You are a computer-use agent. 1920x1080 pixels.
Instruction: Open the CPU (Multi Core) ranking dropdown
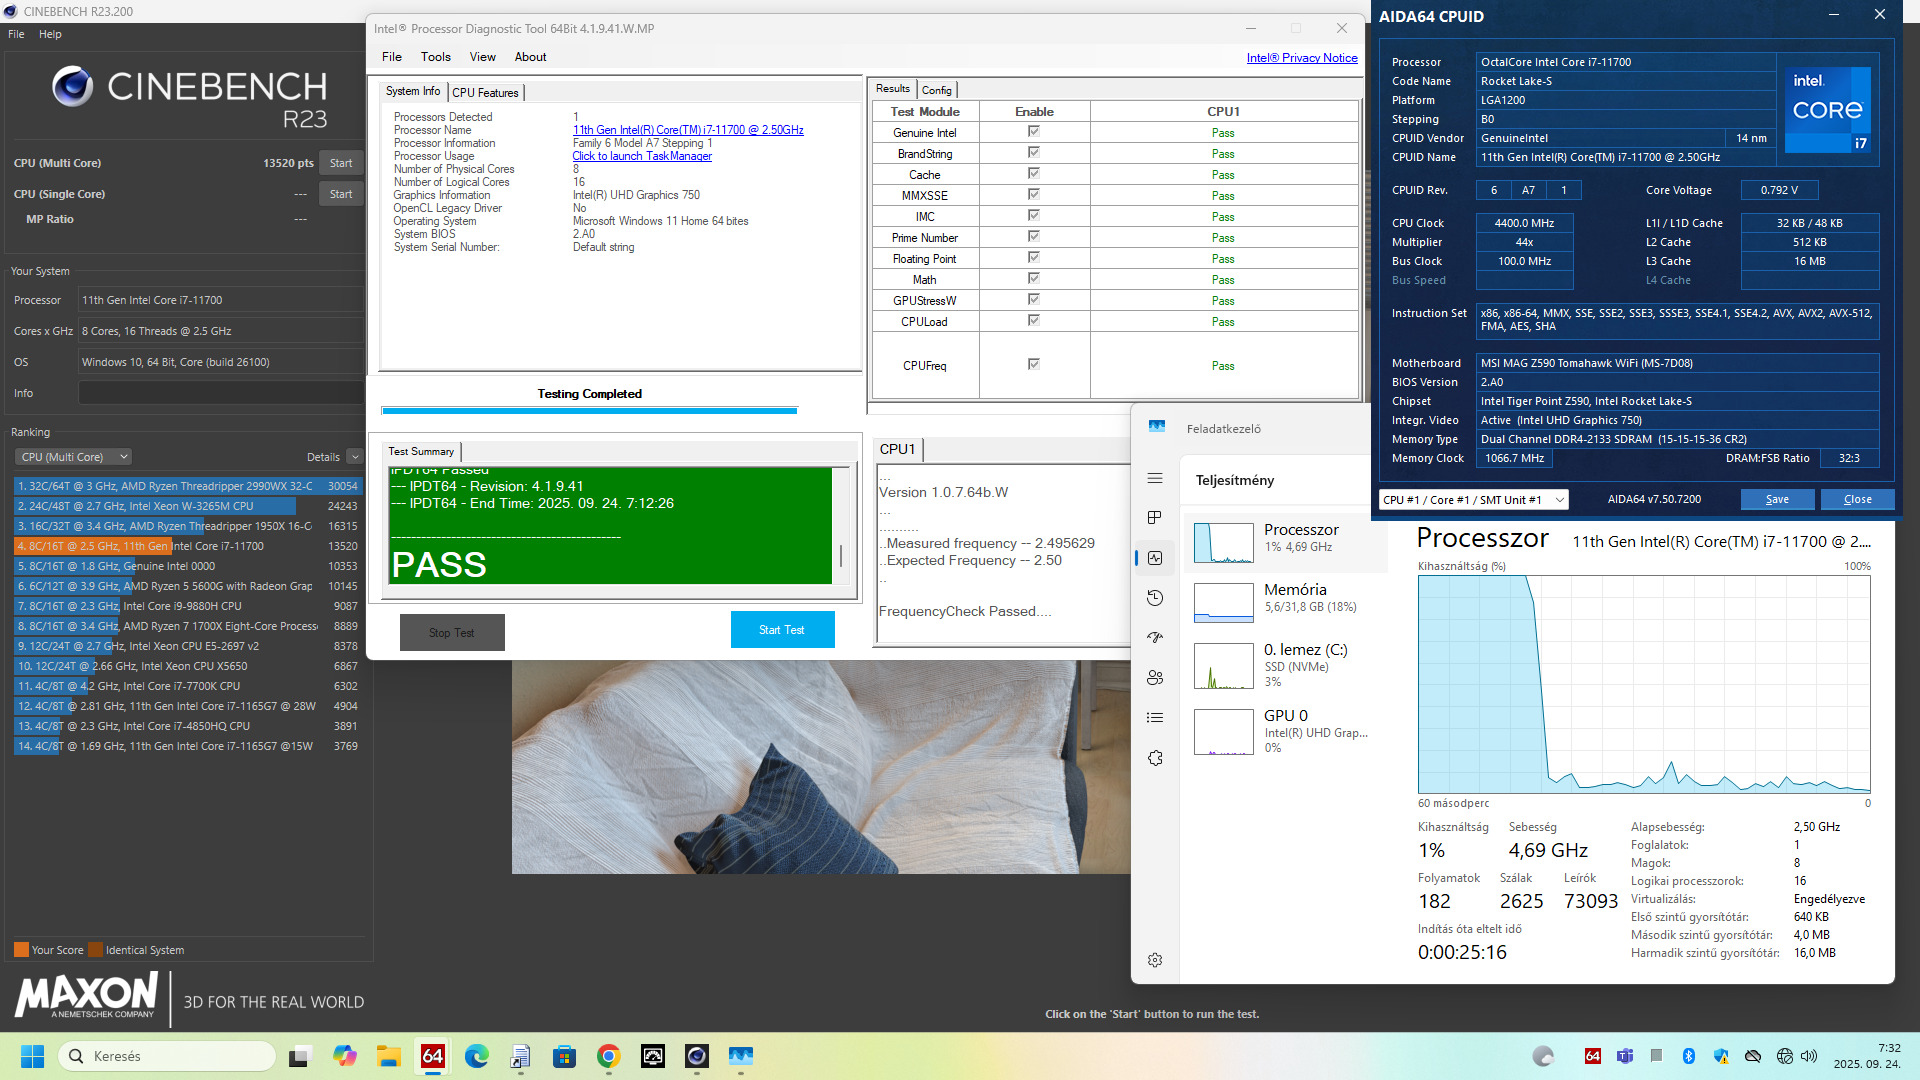click(74, 457)
